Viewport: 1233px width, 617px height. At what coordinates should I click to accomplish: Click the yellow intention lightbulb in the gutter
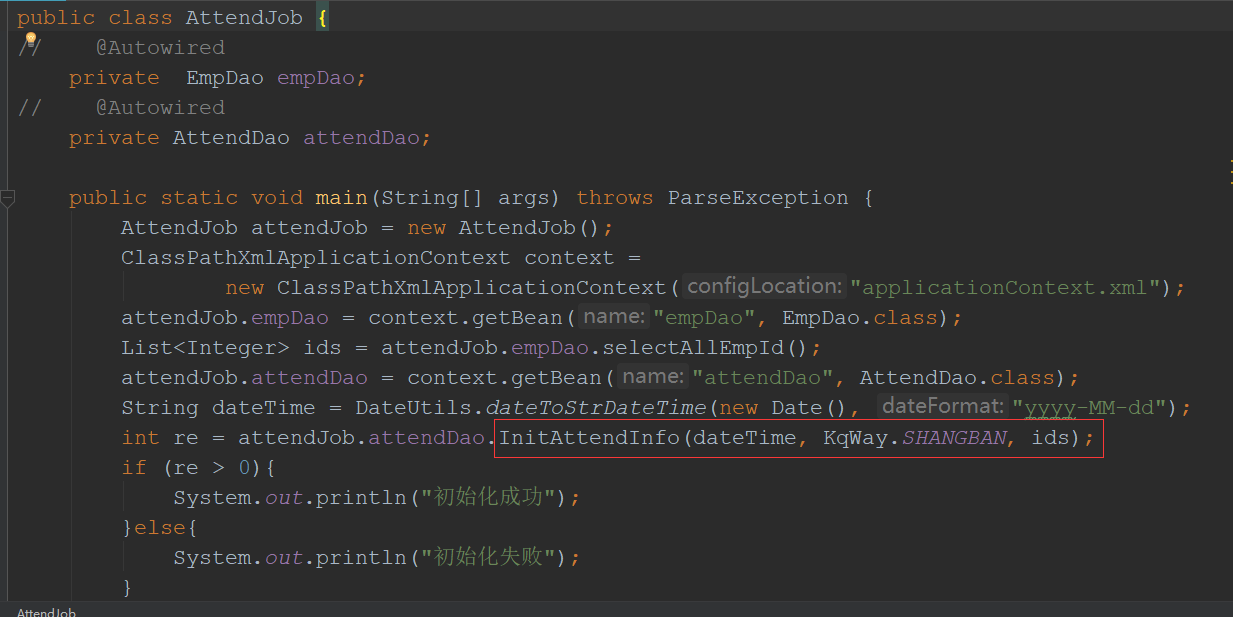30,41
